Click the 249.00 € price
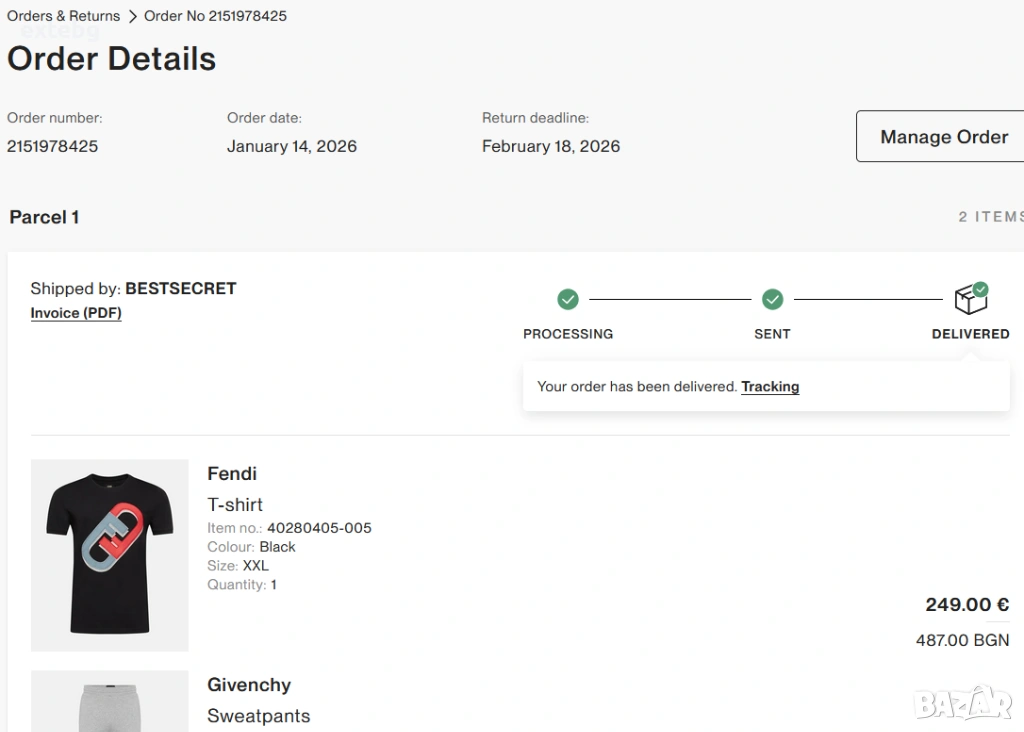This screenshot has height=732, width=1024. tap(967, 604)
